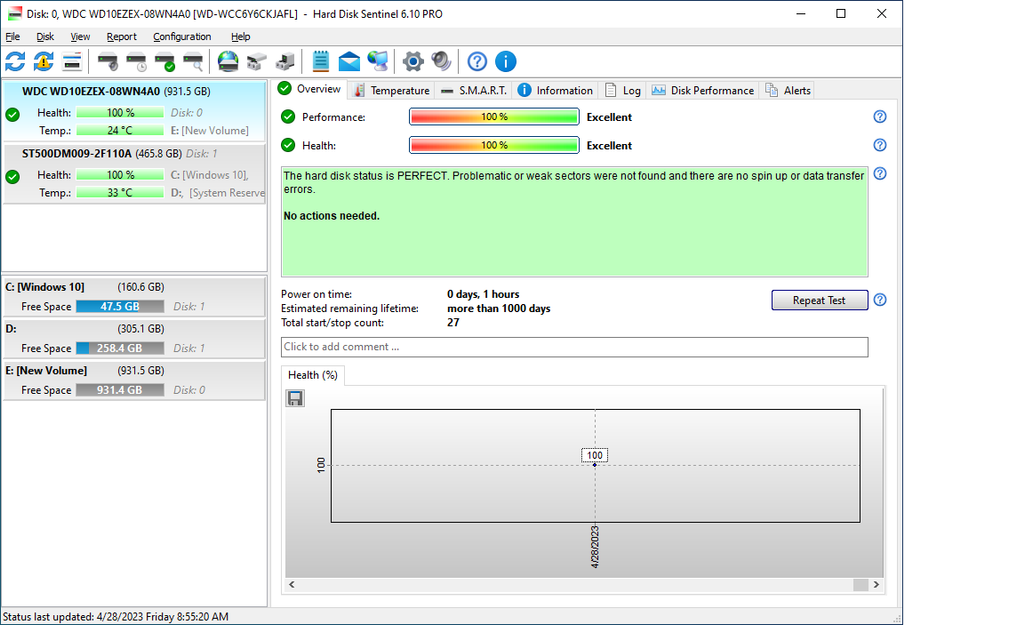Click the graph scrollbar right arrow
This screenshot has width=1024, height=625.
876,585
